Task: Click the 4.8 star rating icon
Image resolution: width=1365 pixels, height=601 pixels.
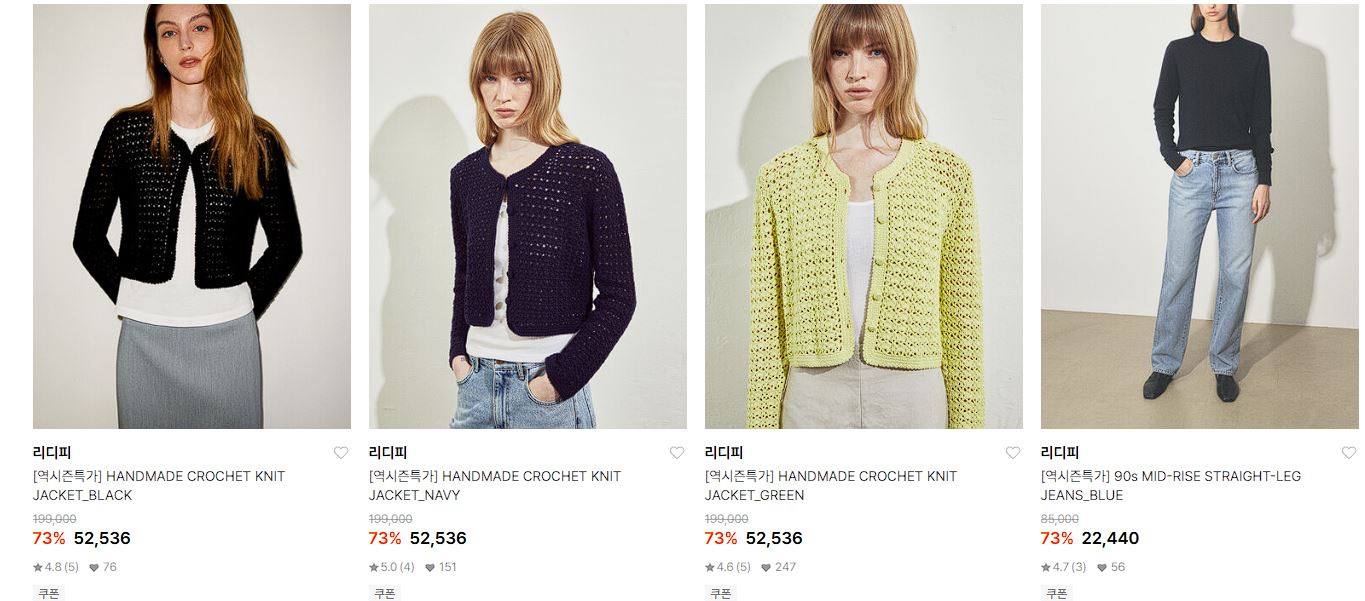Action: tap(38, 567)
